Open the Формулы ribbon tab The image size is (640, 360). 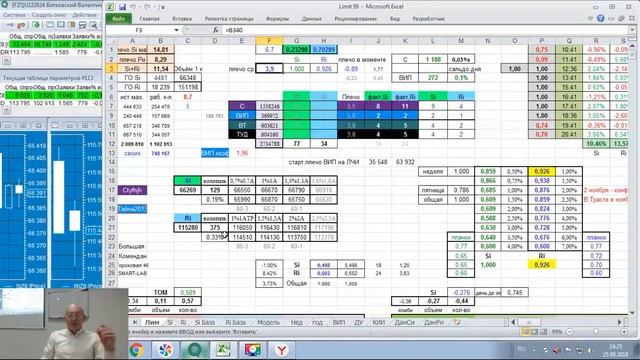[x=277, y=19]
